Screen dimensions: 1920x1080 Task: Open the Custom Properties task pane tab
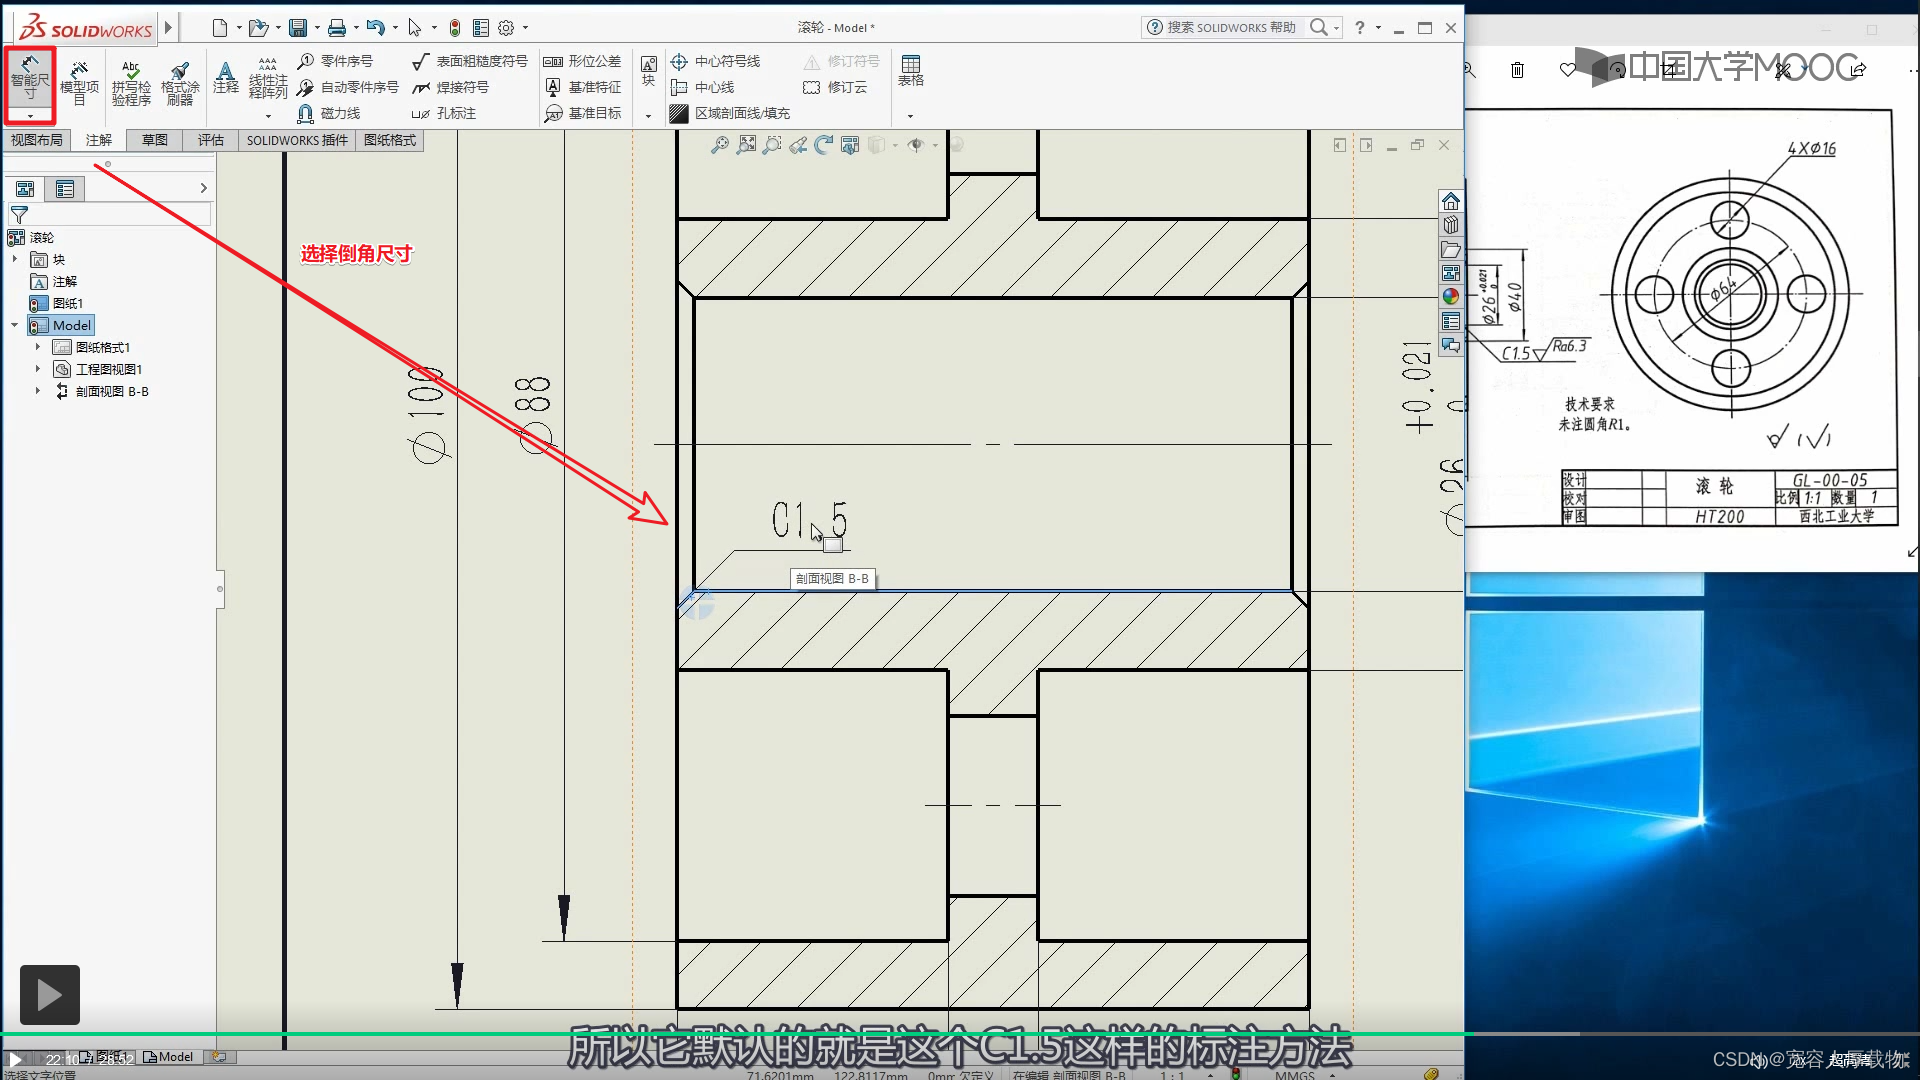click(1450, 321)
